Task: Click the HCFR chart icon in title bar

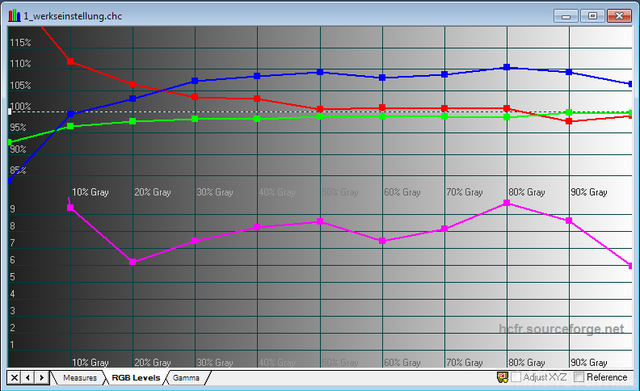Action: [x=14, y=16]
